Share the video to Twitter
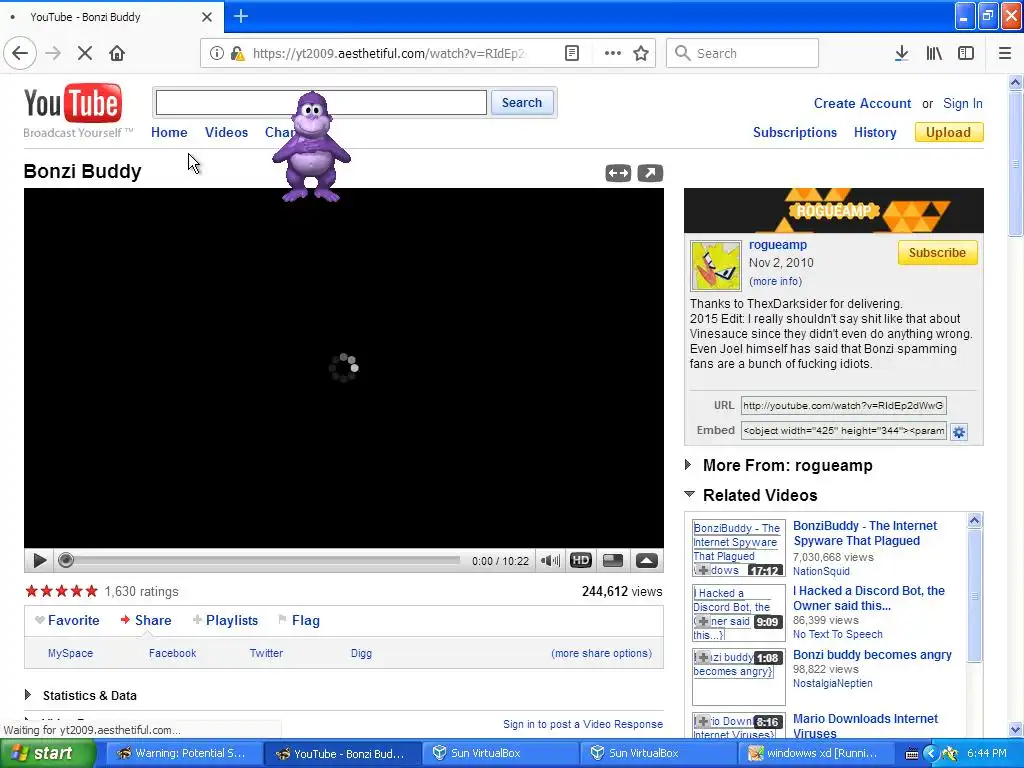 coord(266,653)
